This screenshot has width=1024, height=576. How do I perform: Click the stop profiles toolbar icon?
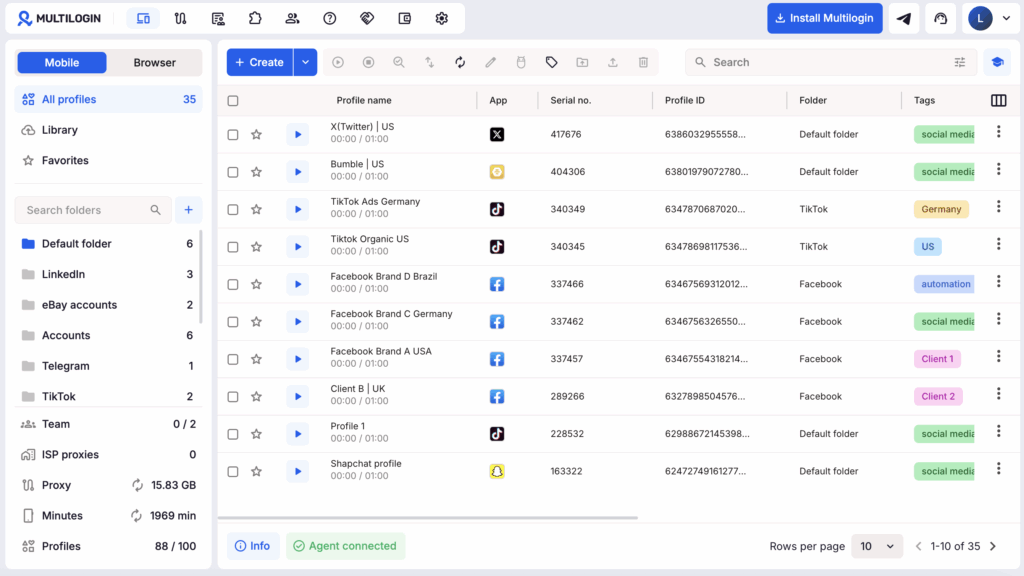click(x=368, y=62)
